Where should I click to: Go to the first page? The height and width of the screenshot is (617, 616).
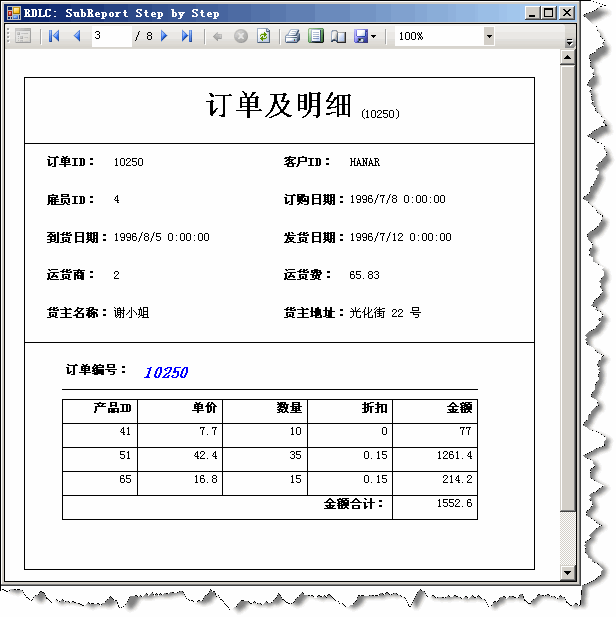pyautogui.click(x=54, y=36)
